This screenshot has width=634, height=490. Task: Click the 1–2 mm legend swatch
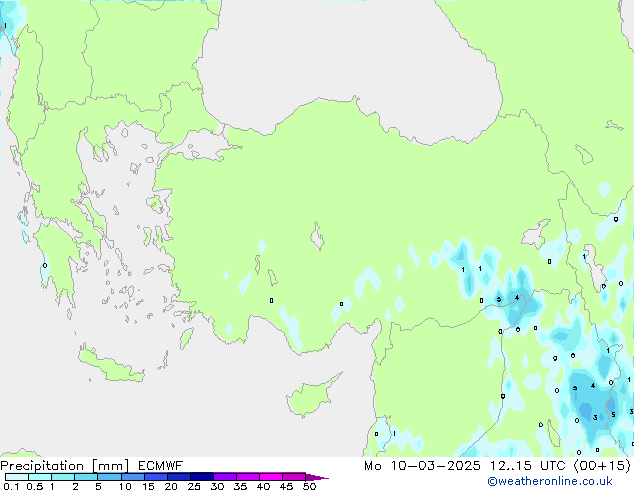(63, 477)
